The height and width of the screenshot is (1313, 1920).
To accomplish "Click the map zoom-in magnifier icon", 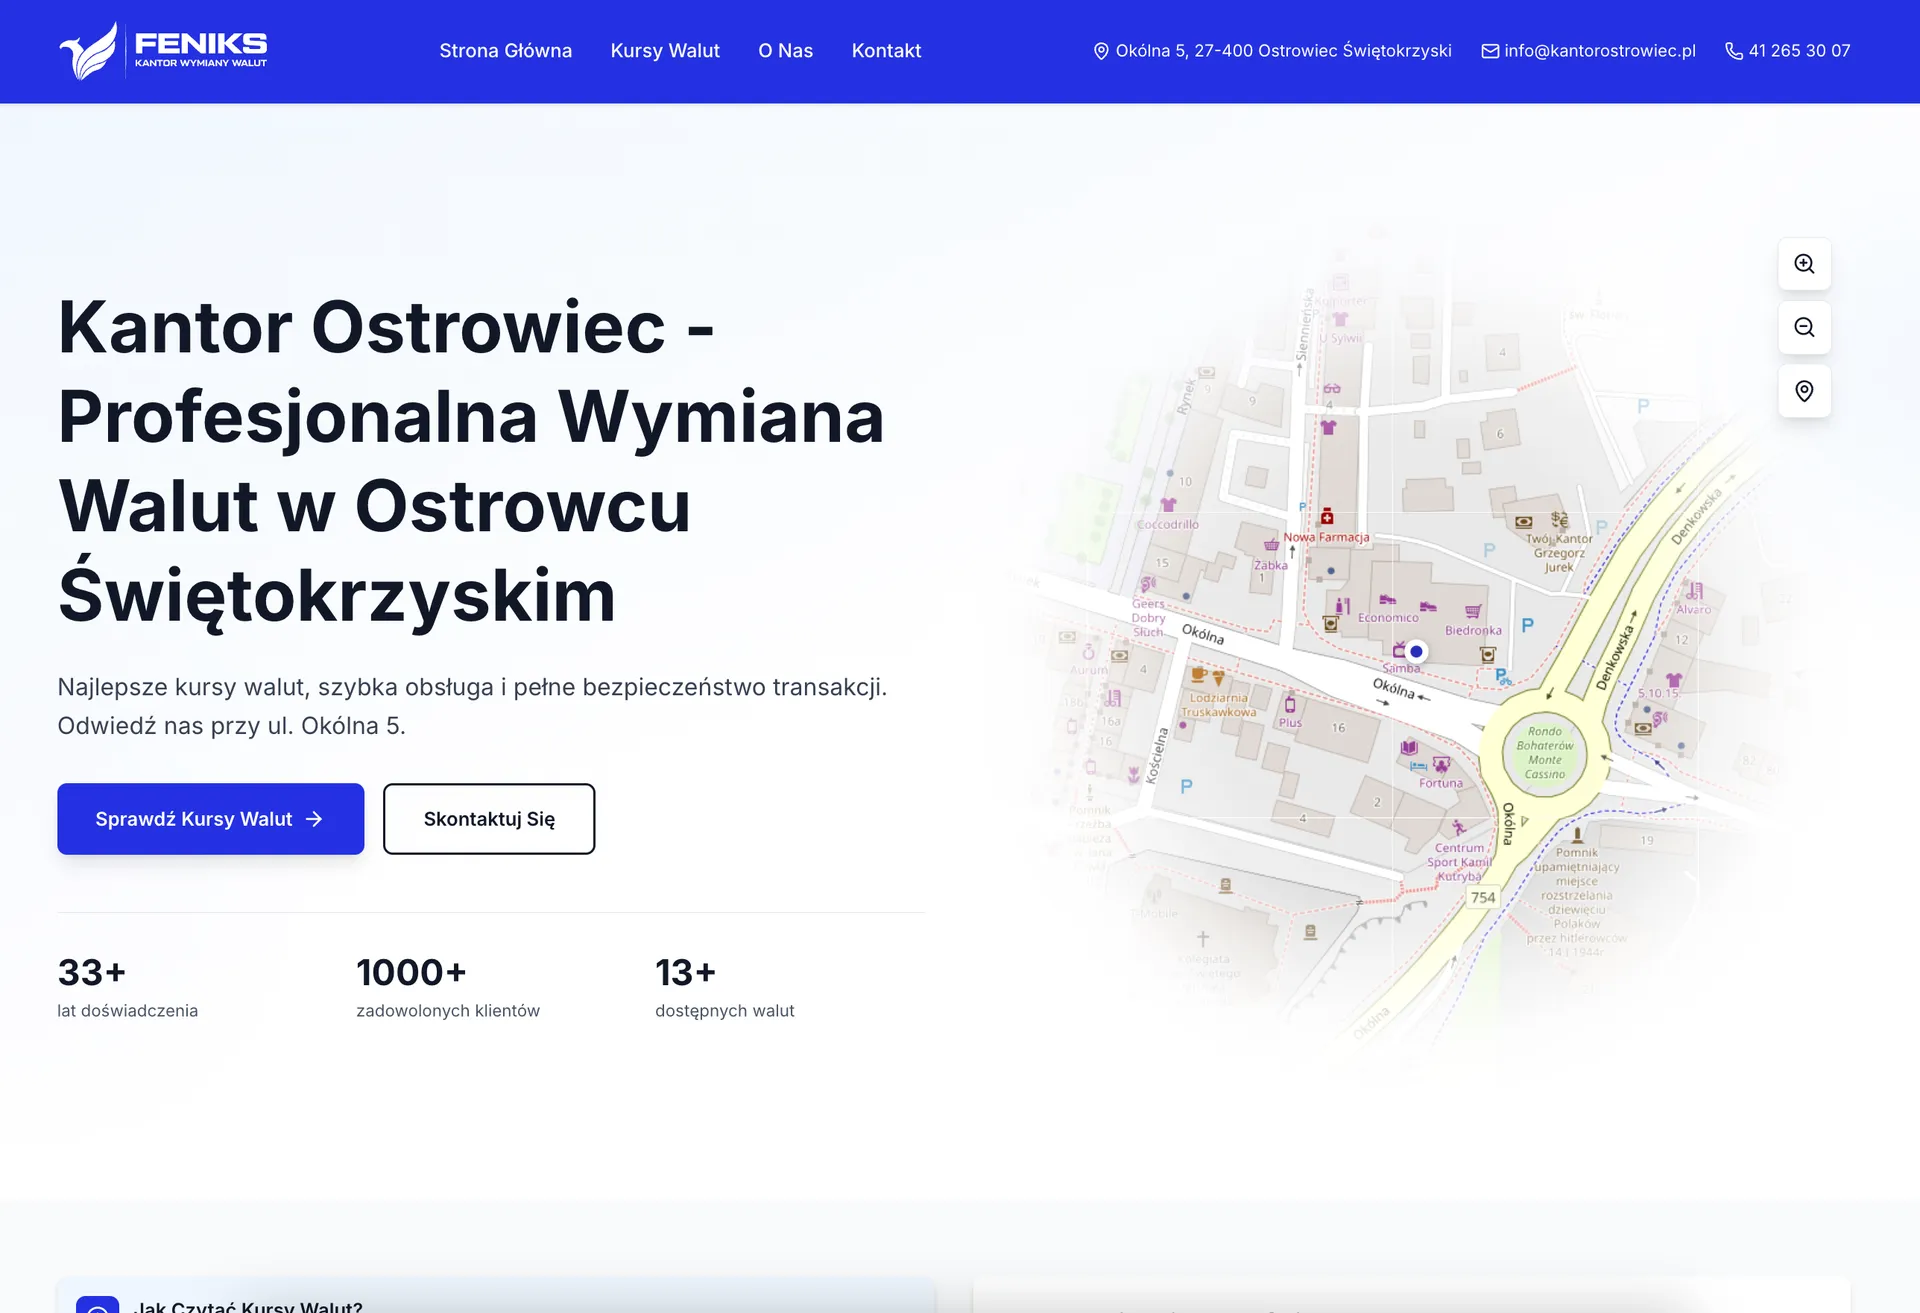I will 1804,264.
